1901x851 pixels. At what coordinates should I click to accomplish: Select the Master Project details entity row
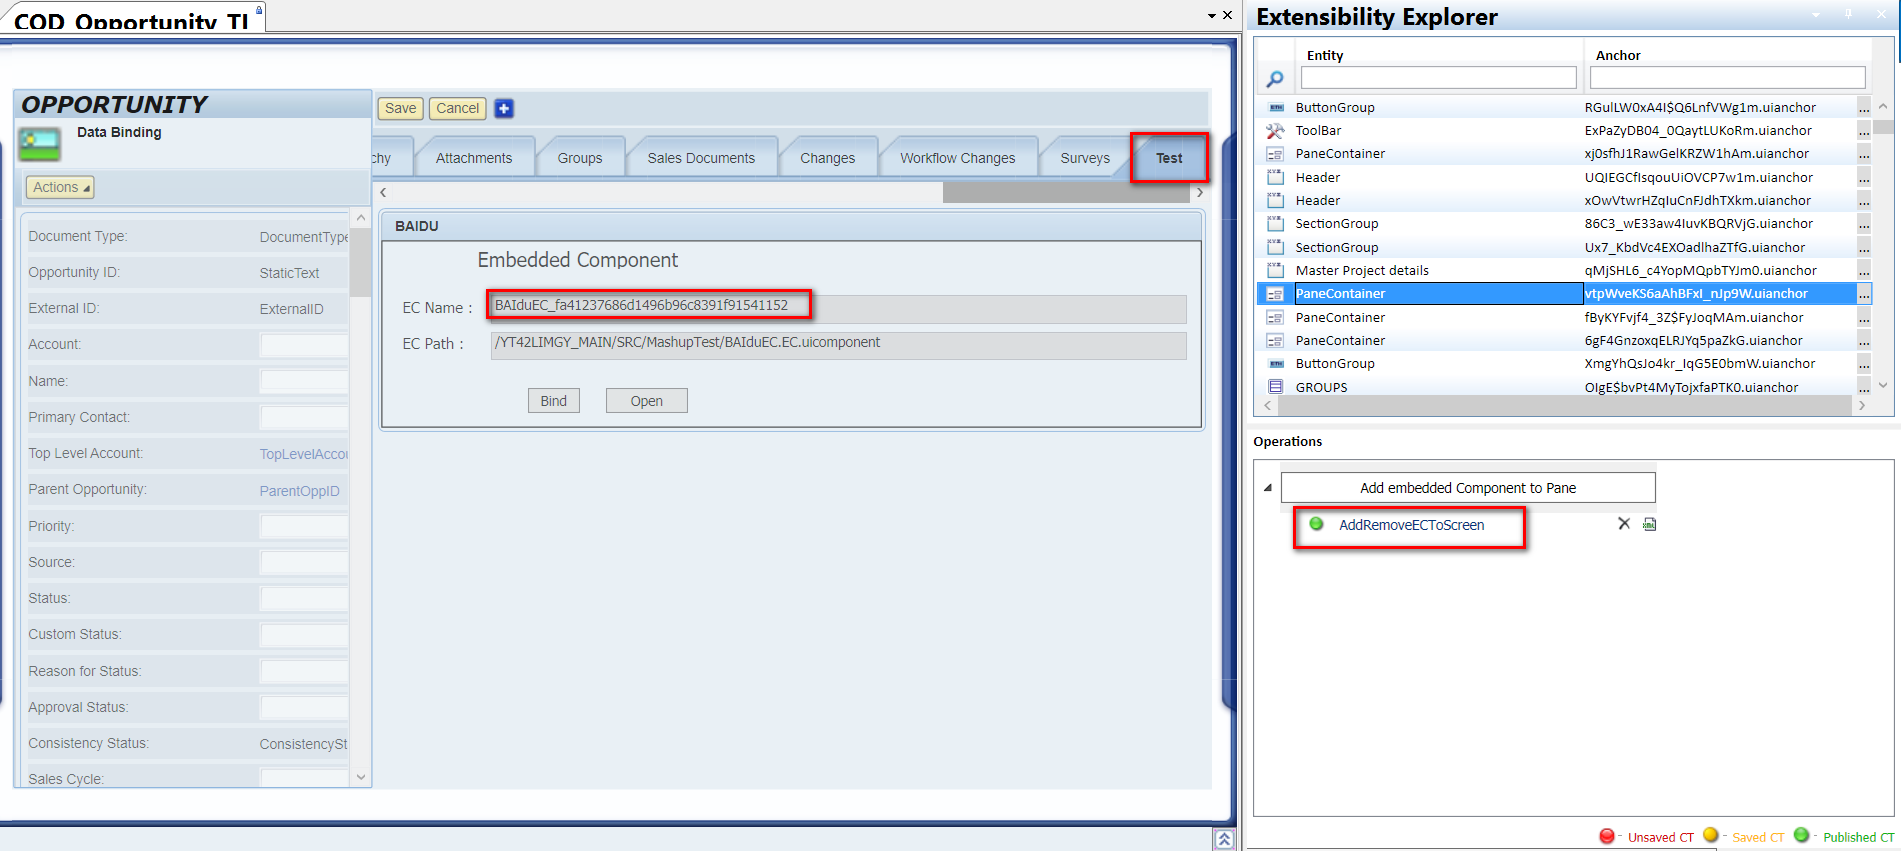click(x=1565, y=270)
